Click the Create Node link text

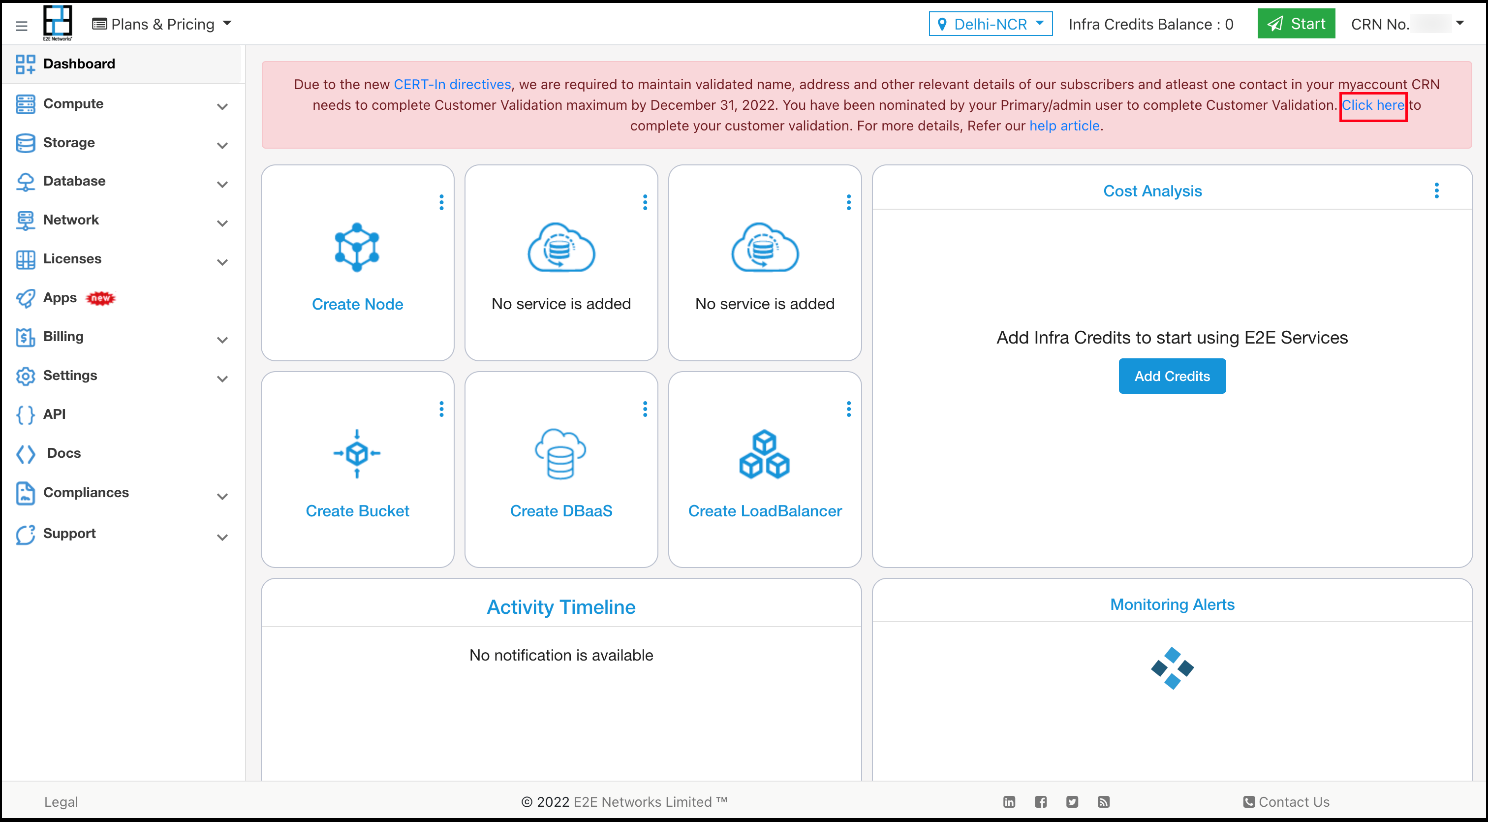click(x=357, y=304)
